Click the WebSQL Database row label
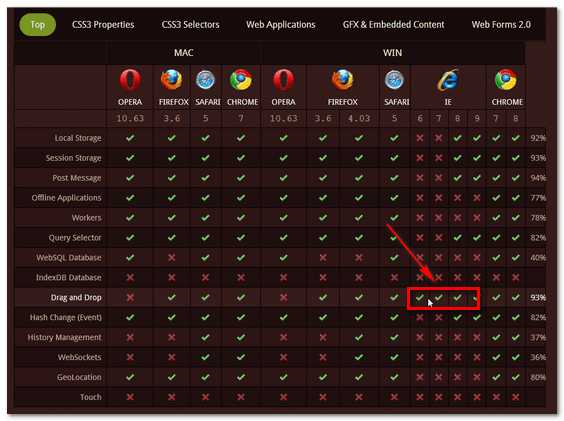The image size is (564, 421). (x=69, y=258)
